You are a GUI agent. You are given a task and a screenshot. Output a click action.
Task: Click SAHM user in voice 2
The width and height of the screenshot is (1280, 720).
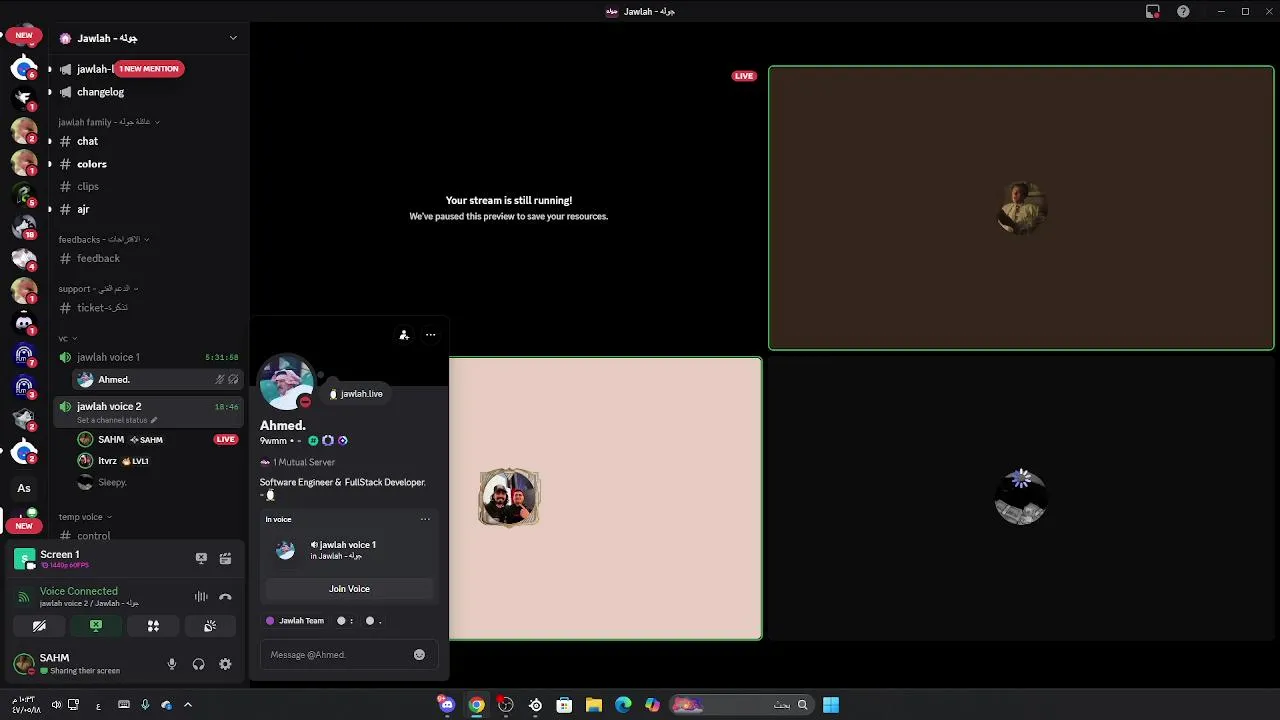tap(158, 440)
